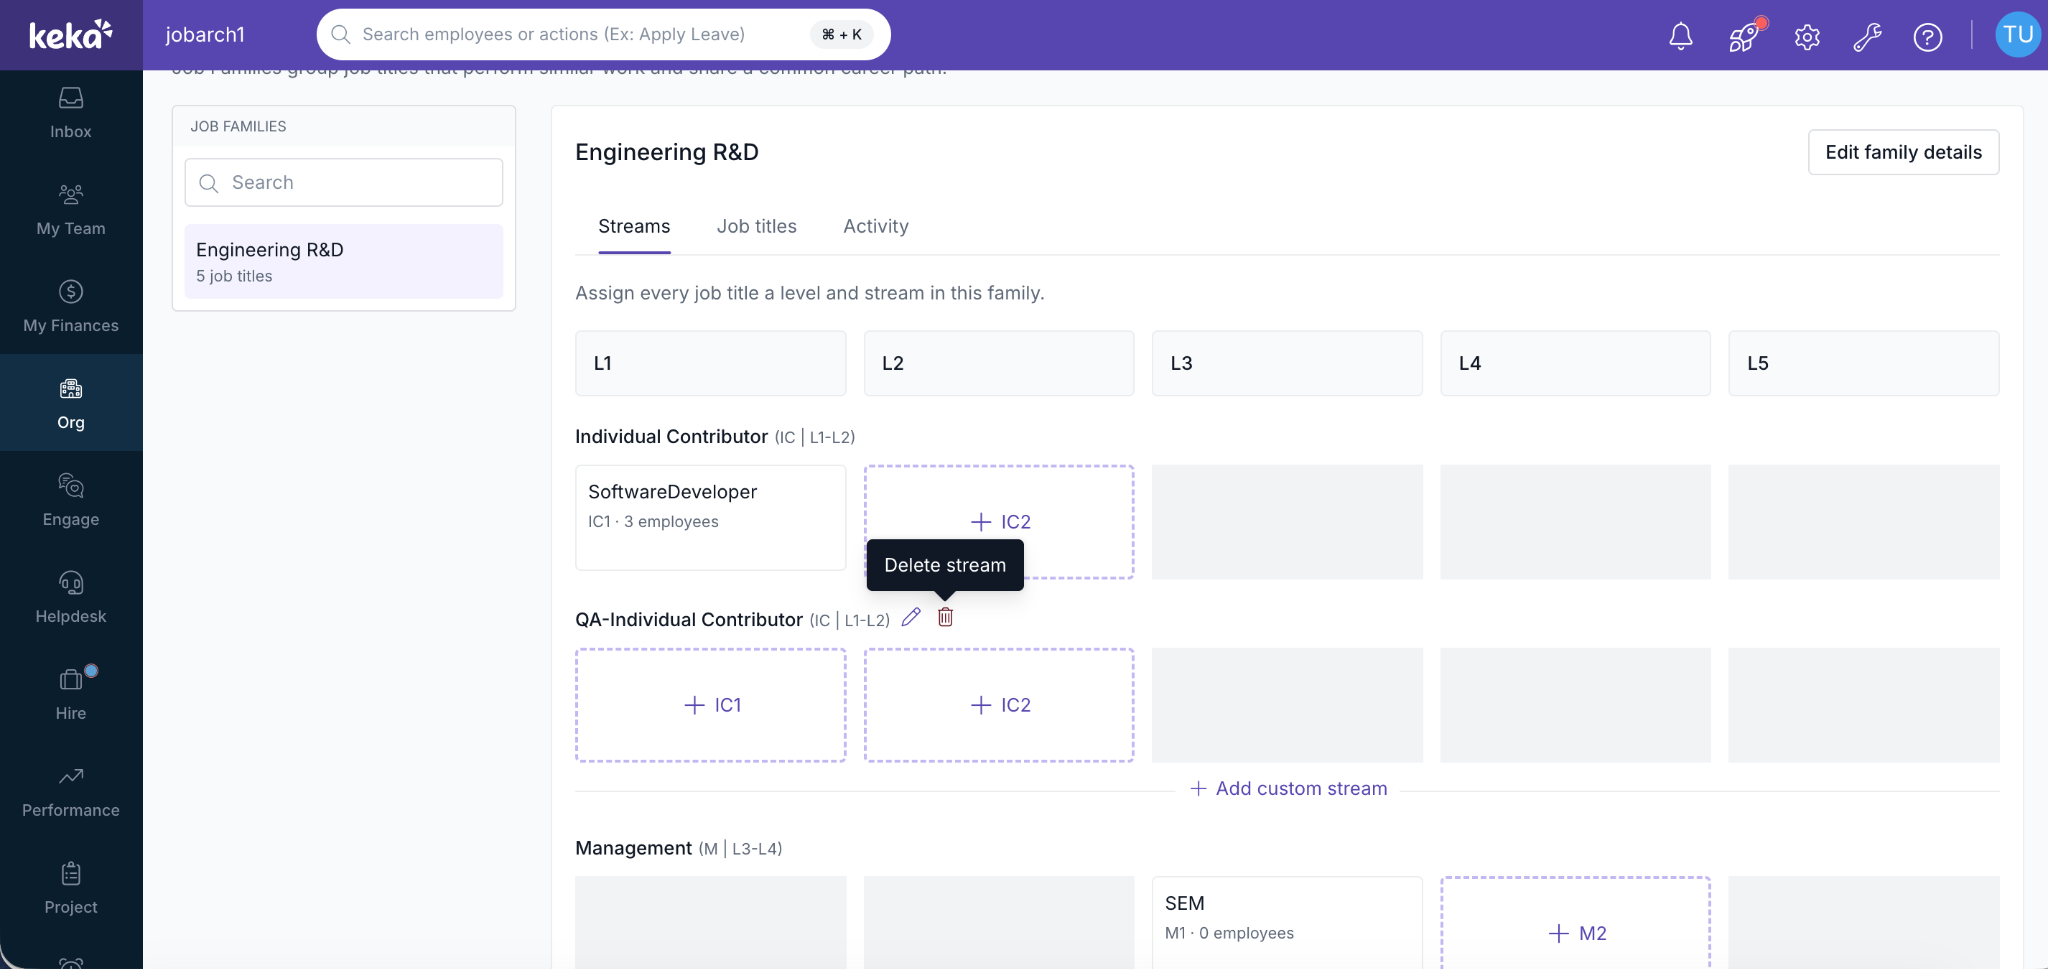Screen dimensions: 2048x969
Task: Switch to the Job titles tab
Action: pos(757,226)
